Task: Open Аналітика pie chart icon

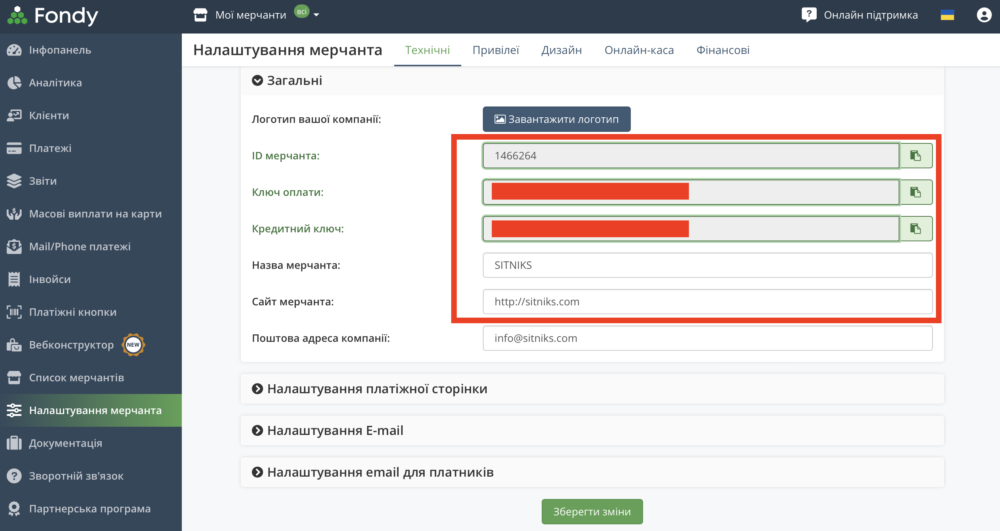Action: point(14,83)
